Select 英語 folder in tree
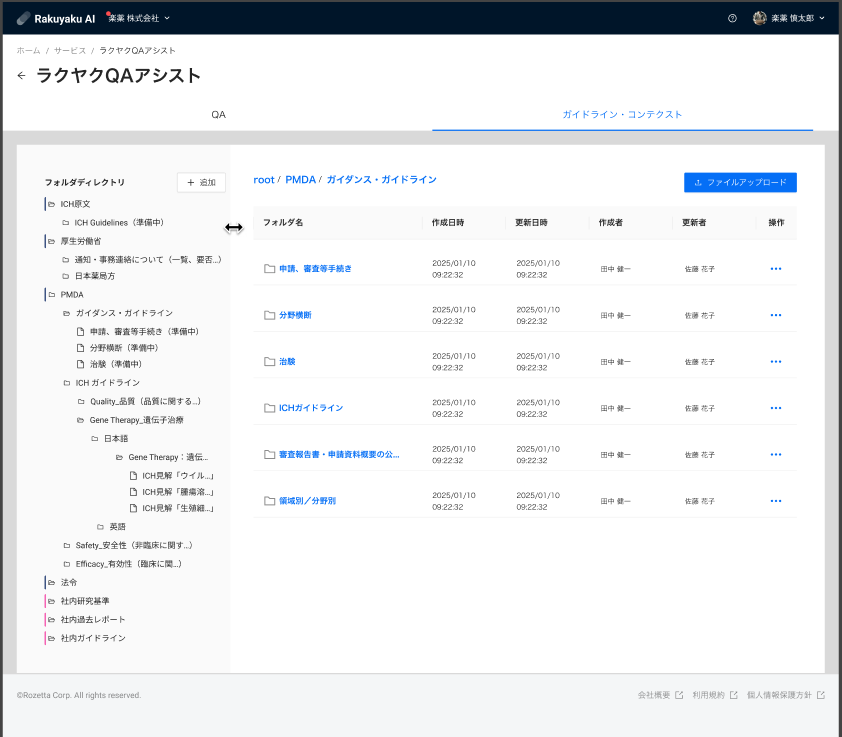The height and width of the screenshot is (737, 842). click(x=118, y=527)
